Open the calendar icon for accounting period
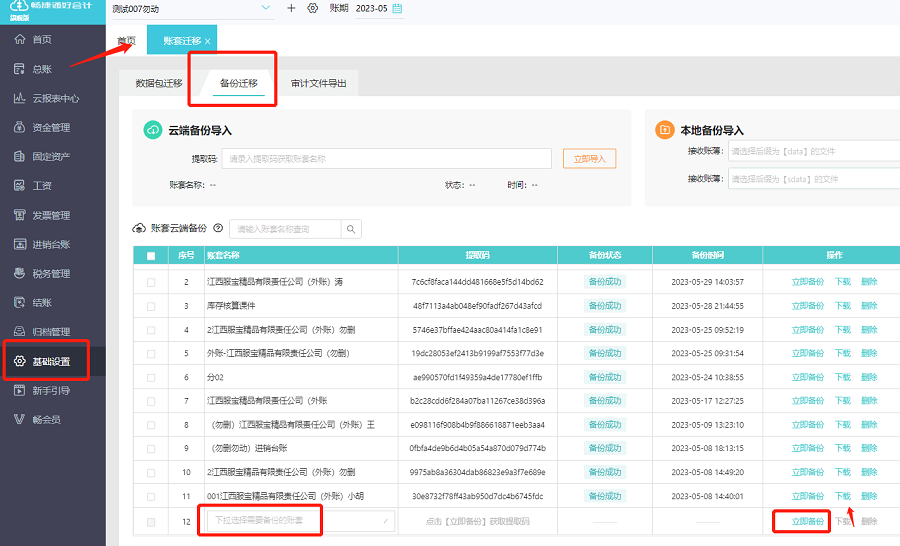Screen dimensions: 900x546 [x=397, y=8]
